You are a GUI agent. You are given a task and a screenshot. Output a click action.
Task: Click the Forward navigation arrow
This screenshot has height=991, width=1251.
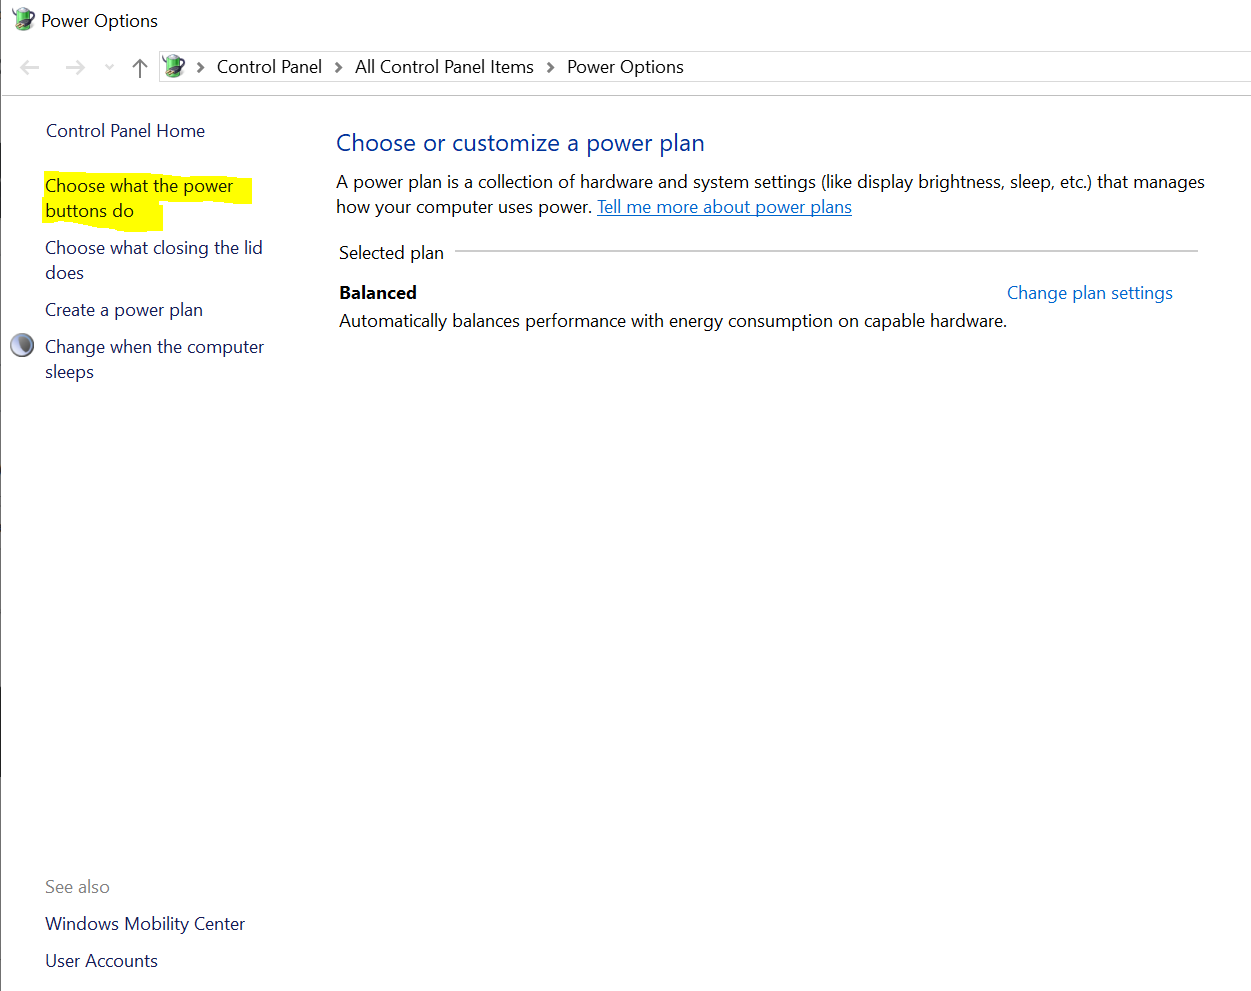[75, 67]
